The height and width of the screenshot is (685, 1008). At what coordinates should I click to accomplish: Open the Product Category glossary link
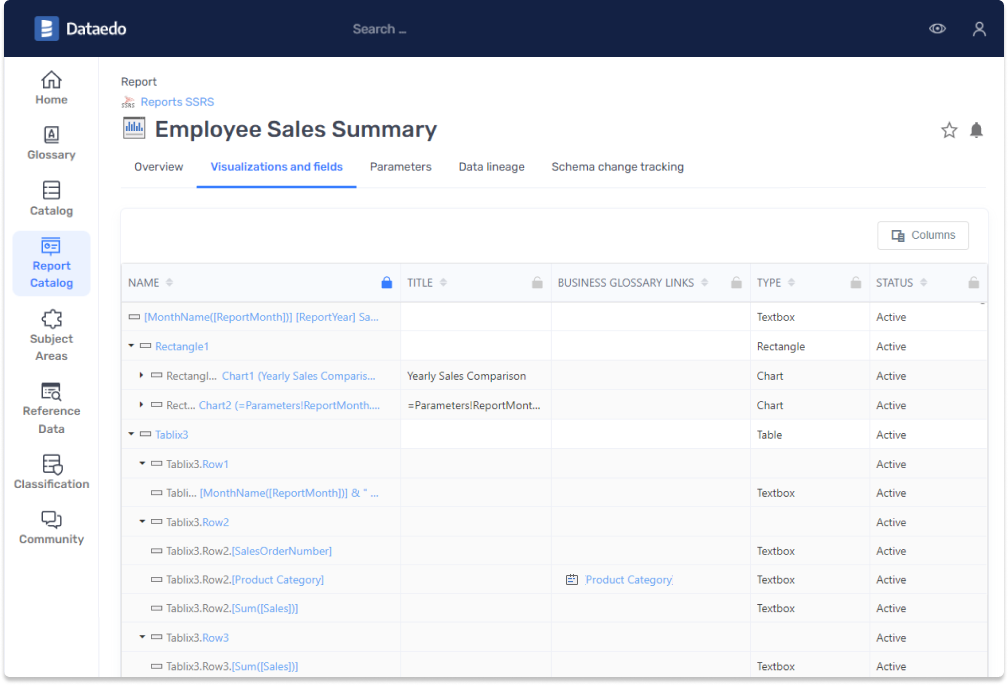click(628, 580)
